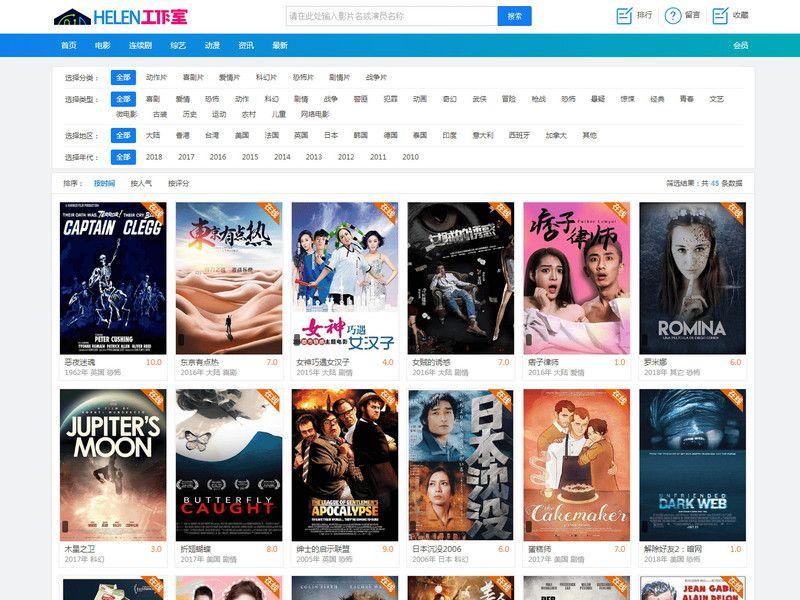This screenshot has width=800, height=600.
Task: Open the 电影 navigation item
Action: pyautogui.click(x=103, y=45)
